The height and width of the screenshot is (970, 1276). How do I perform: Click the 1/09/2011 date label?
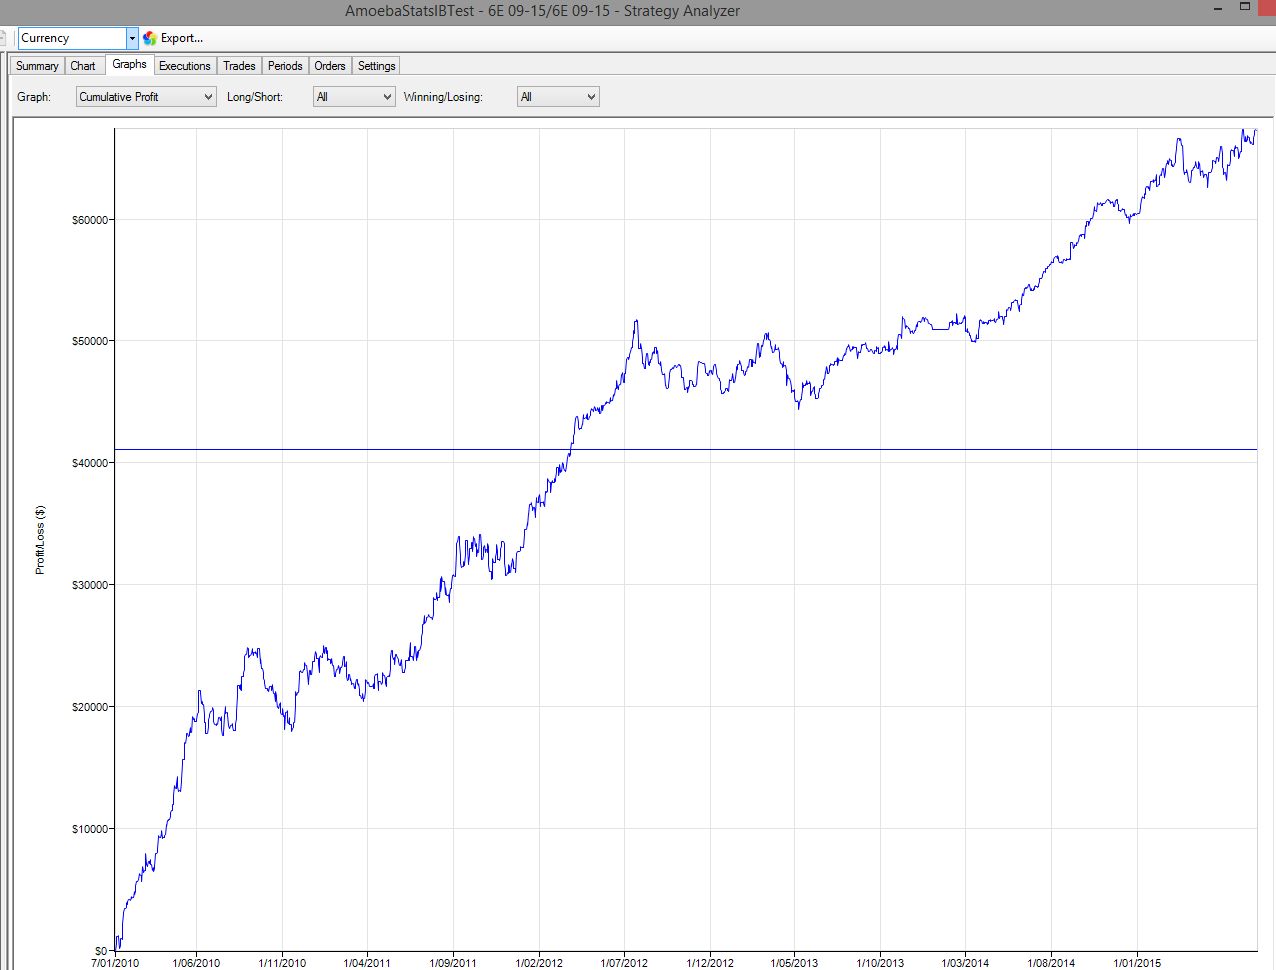[x=453, y=963]
